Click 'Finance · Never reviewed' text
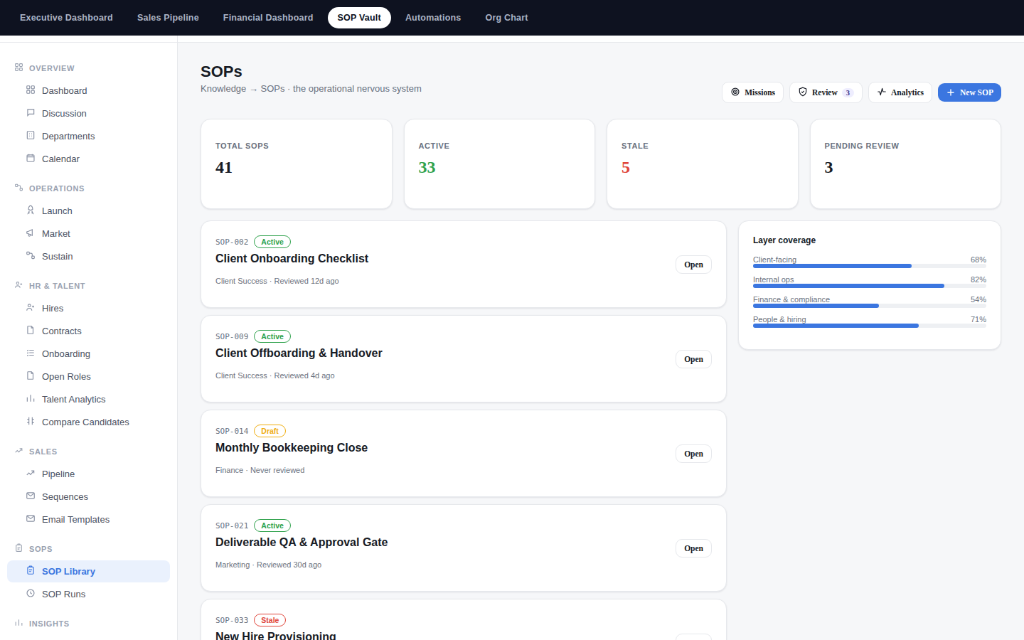Viewport: 1024px width, 640px height. pos(260,470)
